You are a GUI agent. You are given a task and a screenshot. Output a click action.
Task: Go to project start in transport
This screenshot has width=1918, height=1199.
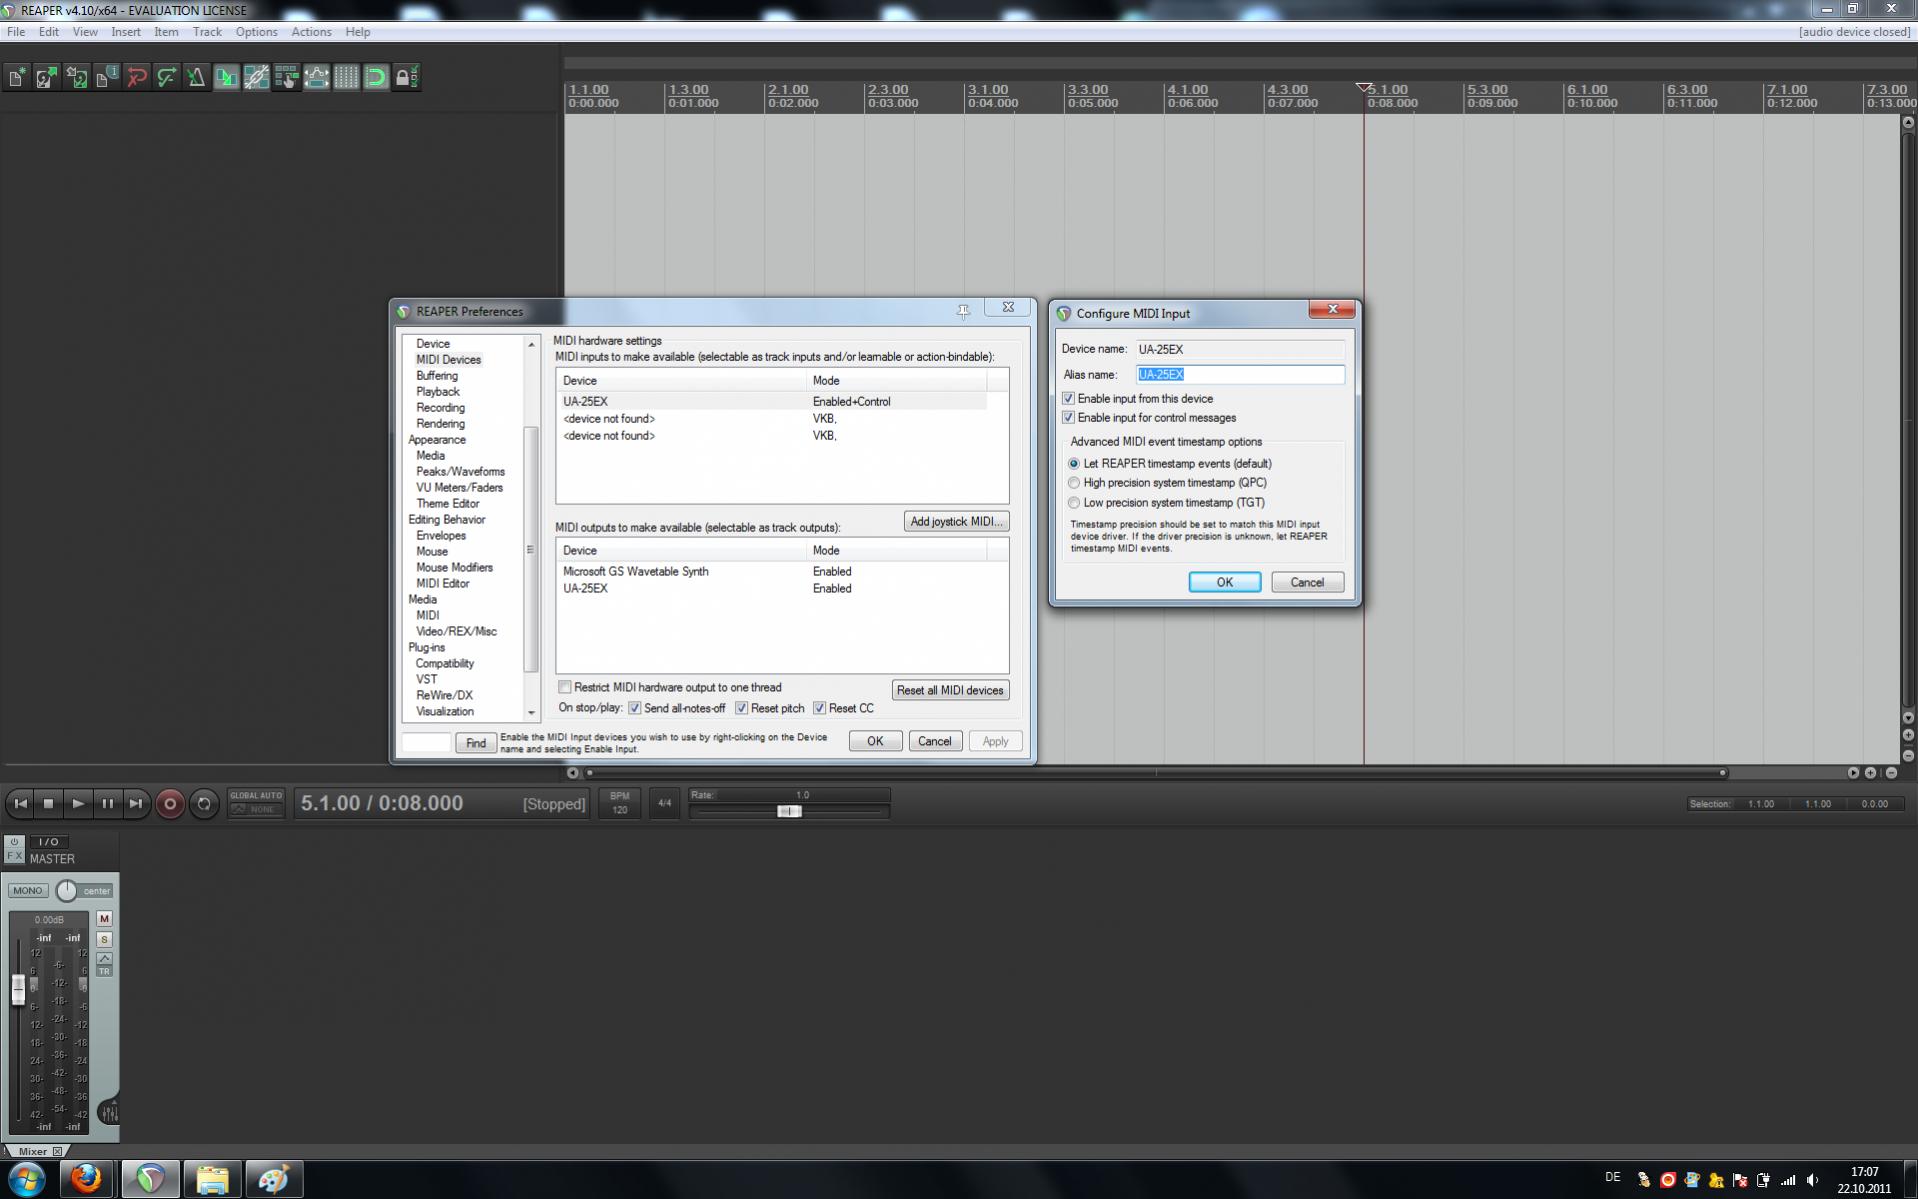[20, 804]
